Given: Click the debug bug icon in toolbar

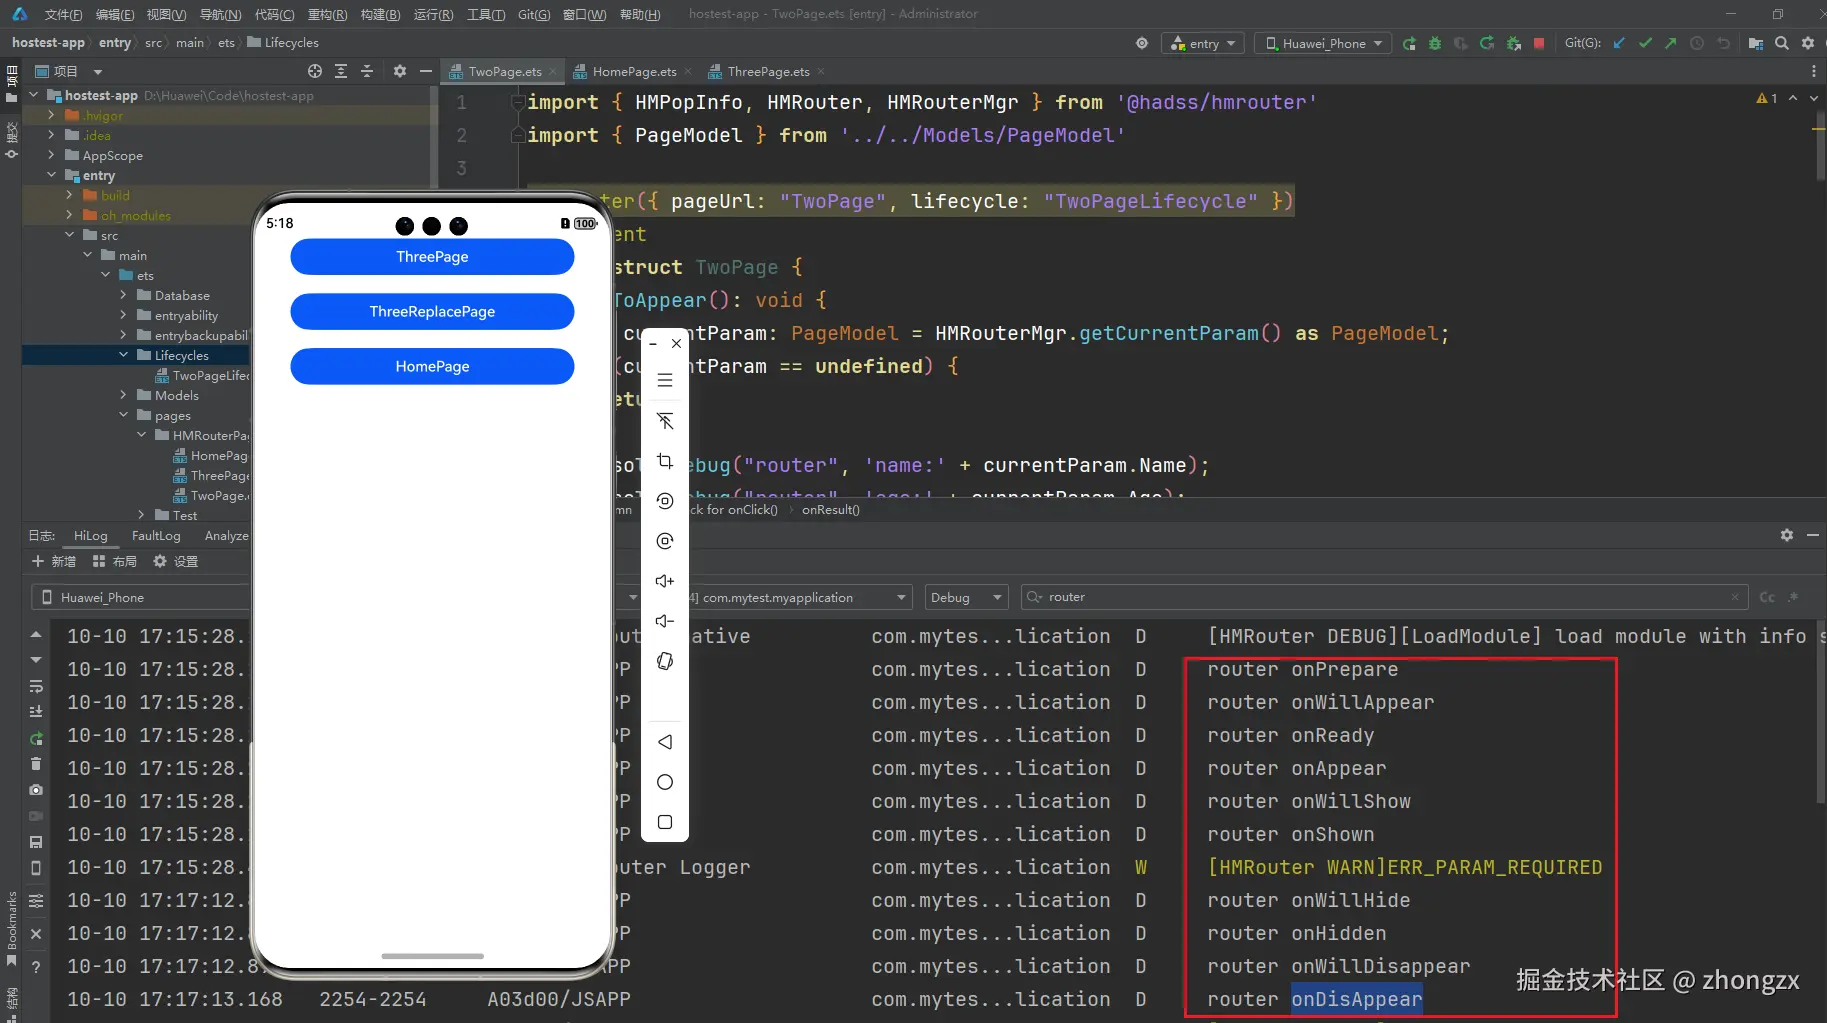Looking at the screenshot, I should click(1435, 43).
